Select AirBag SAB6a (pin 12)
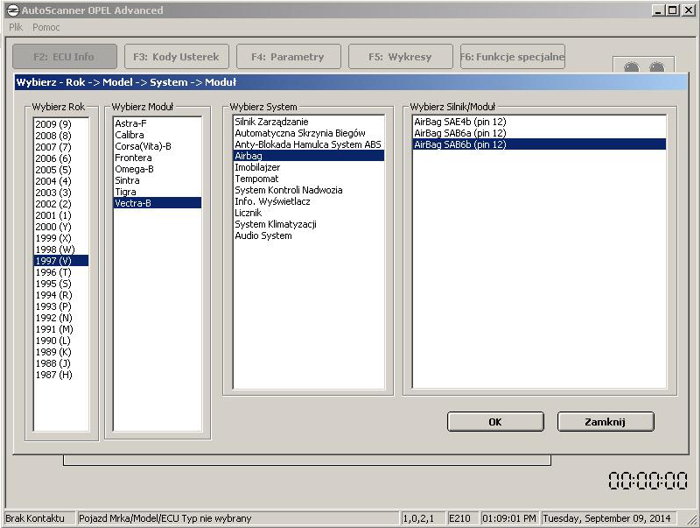 pyautogui.click(x=460, y=133)
